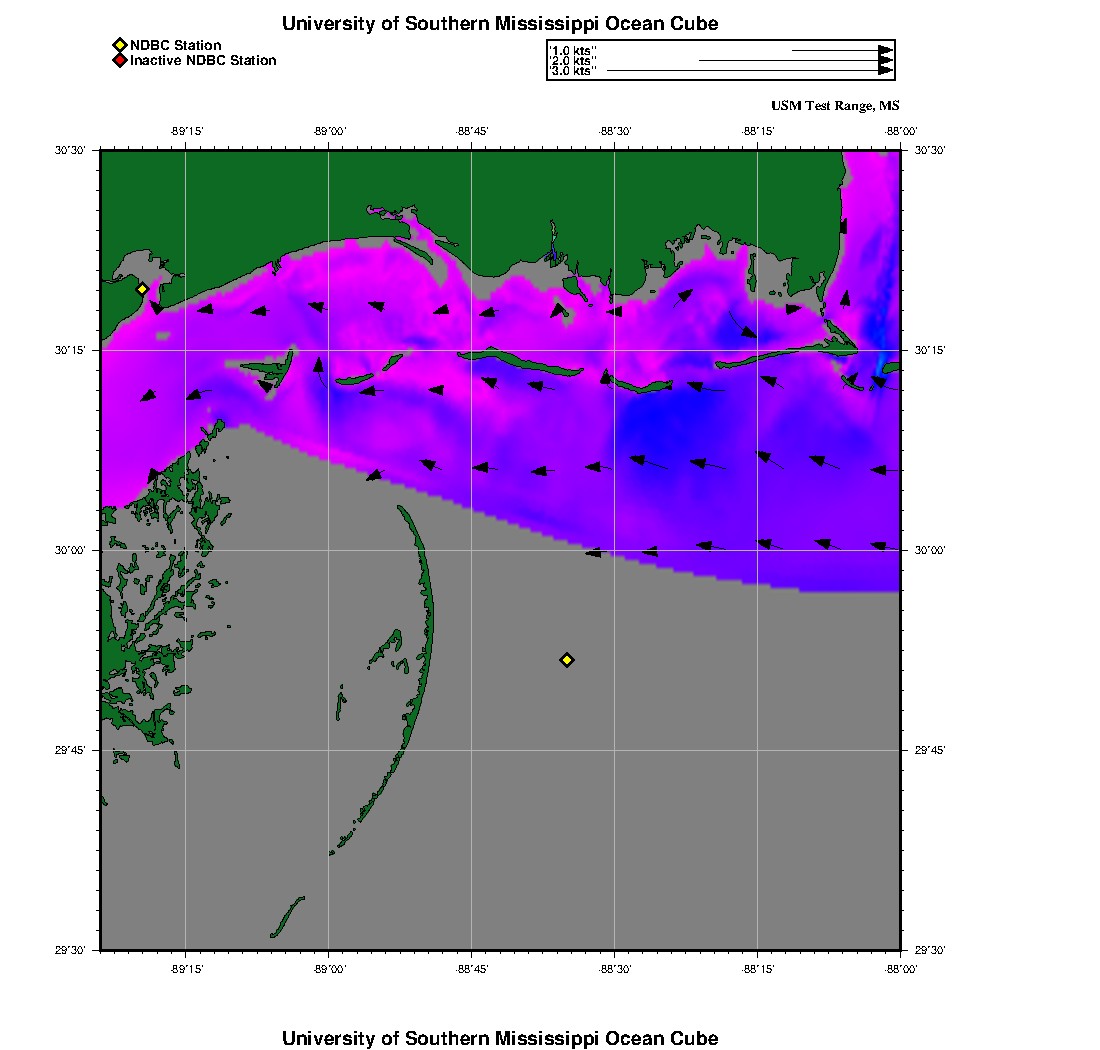Click the -89°00' longitude label above map
This screenshot has width=1100, height=1050.
click(329, 131)
